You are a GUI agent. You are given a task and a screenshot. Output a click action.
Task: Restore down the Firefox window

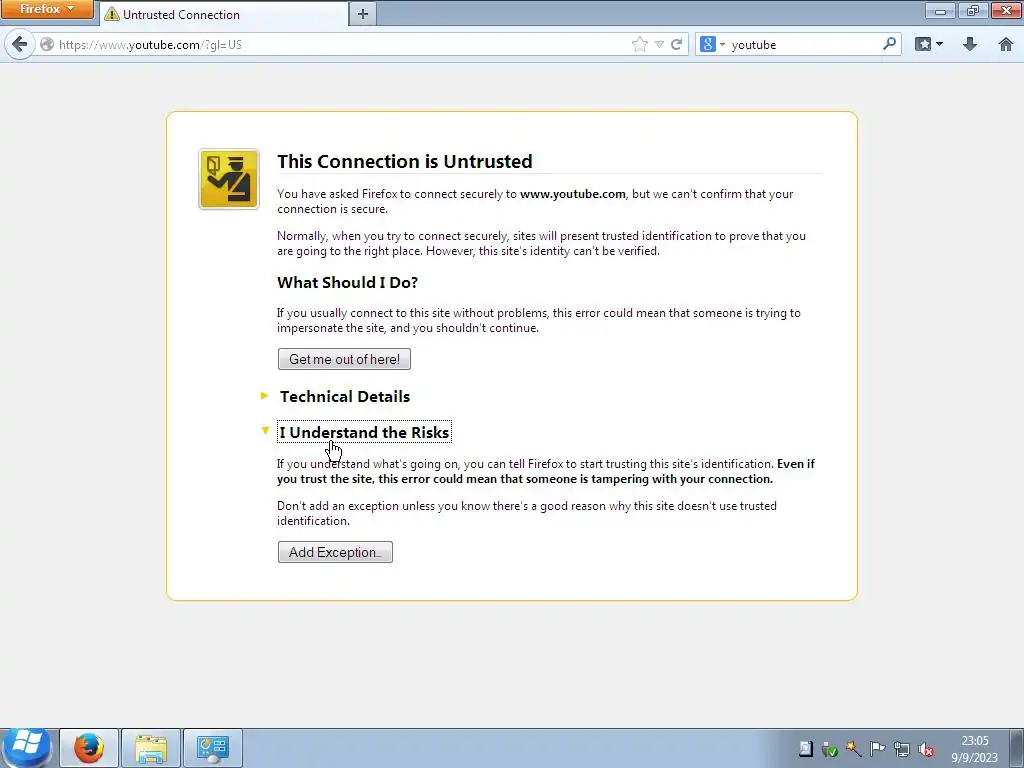pyautogui.click(x=973, y=10)
